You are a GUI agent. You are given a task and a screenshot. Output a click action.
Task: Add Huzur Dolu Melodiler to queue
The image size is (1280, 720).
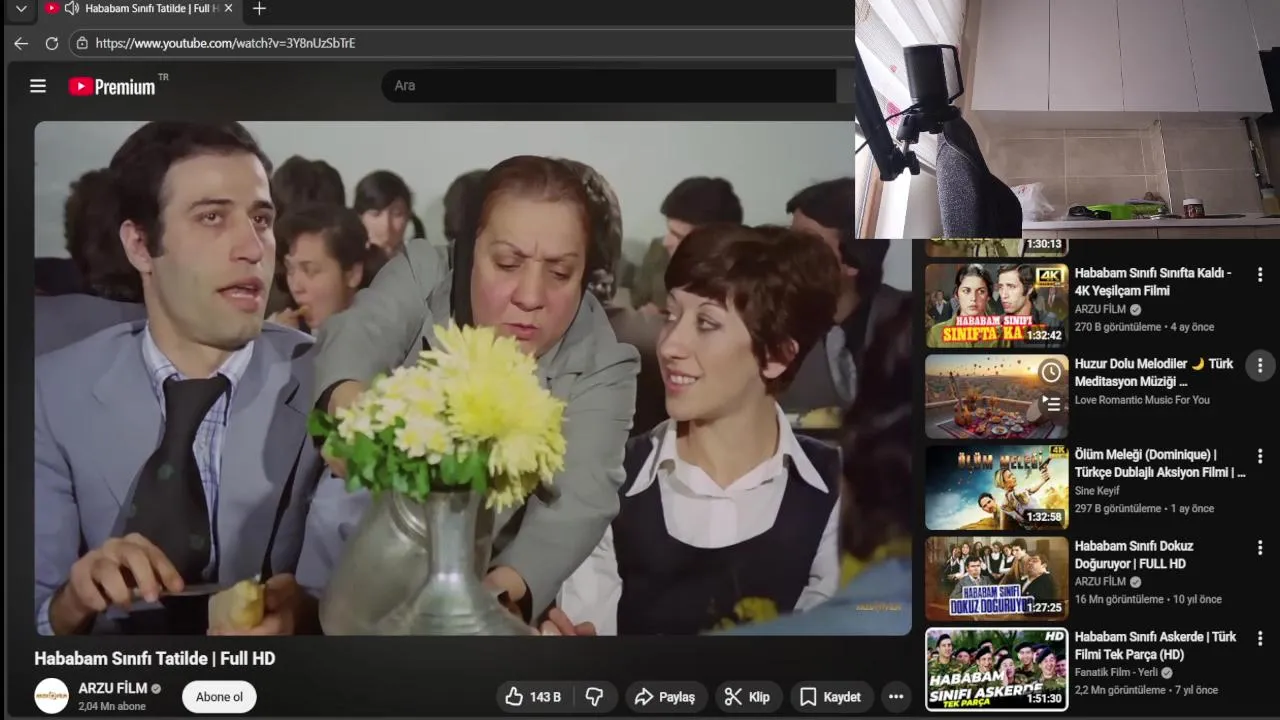[x=1051, y=404]
